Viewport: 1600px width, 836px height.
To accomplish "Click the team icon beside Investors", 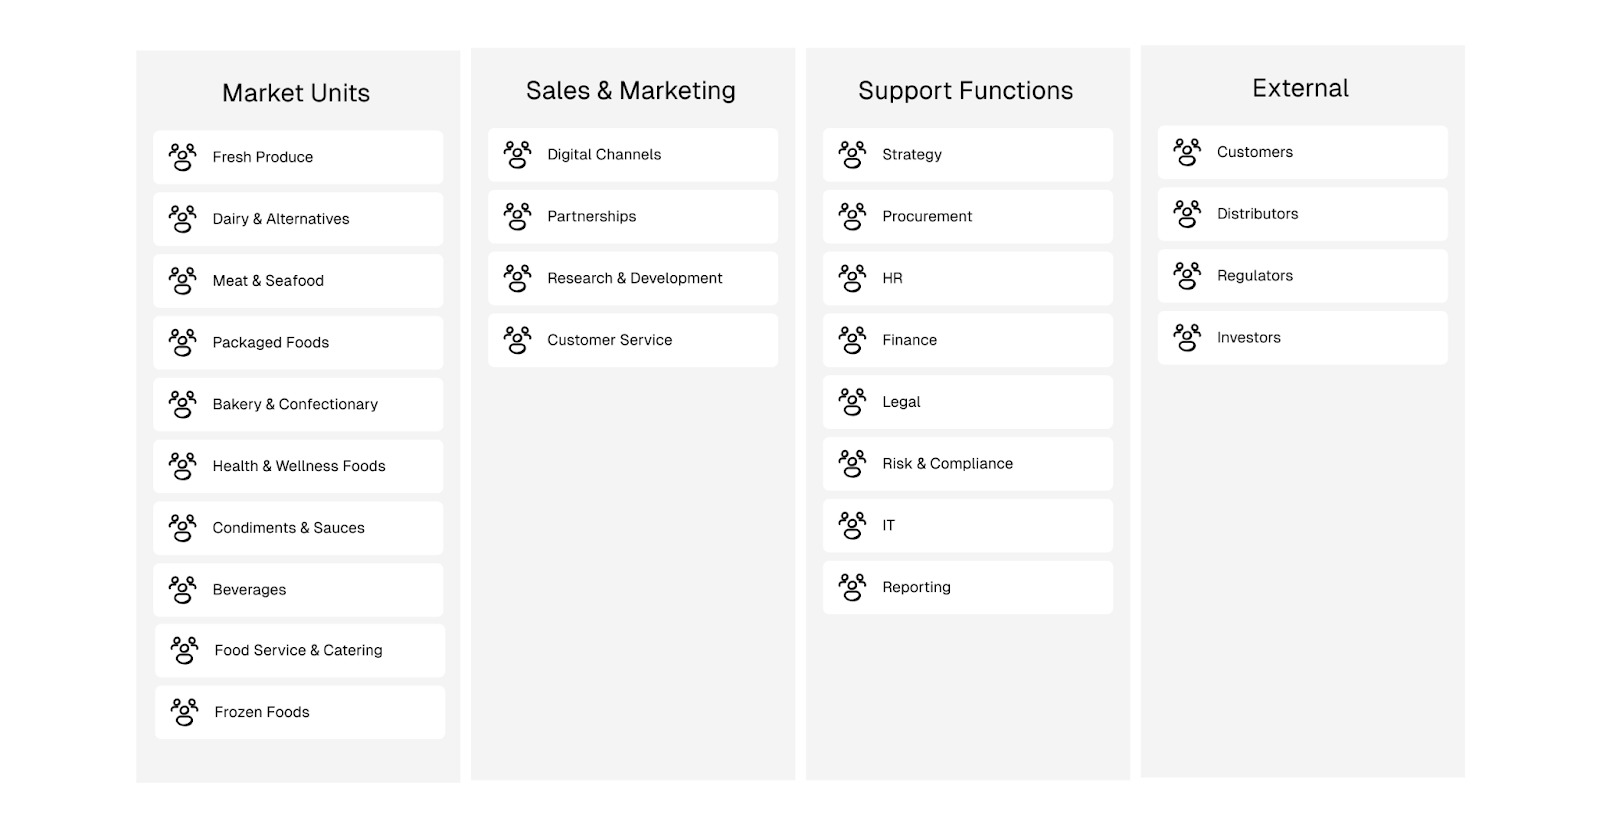I will 1187,338.
